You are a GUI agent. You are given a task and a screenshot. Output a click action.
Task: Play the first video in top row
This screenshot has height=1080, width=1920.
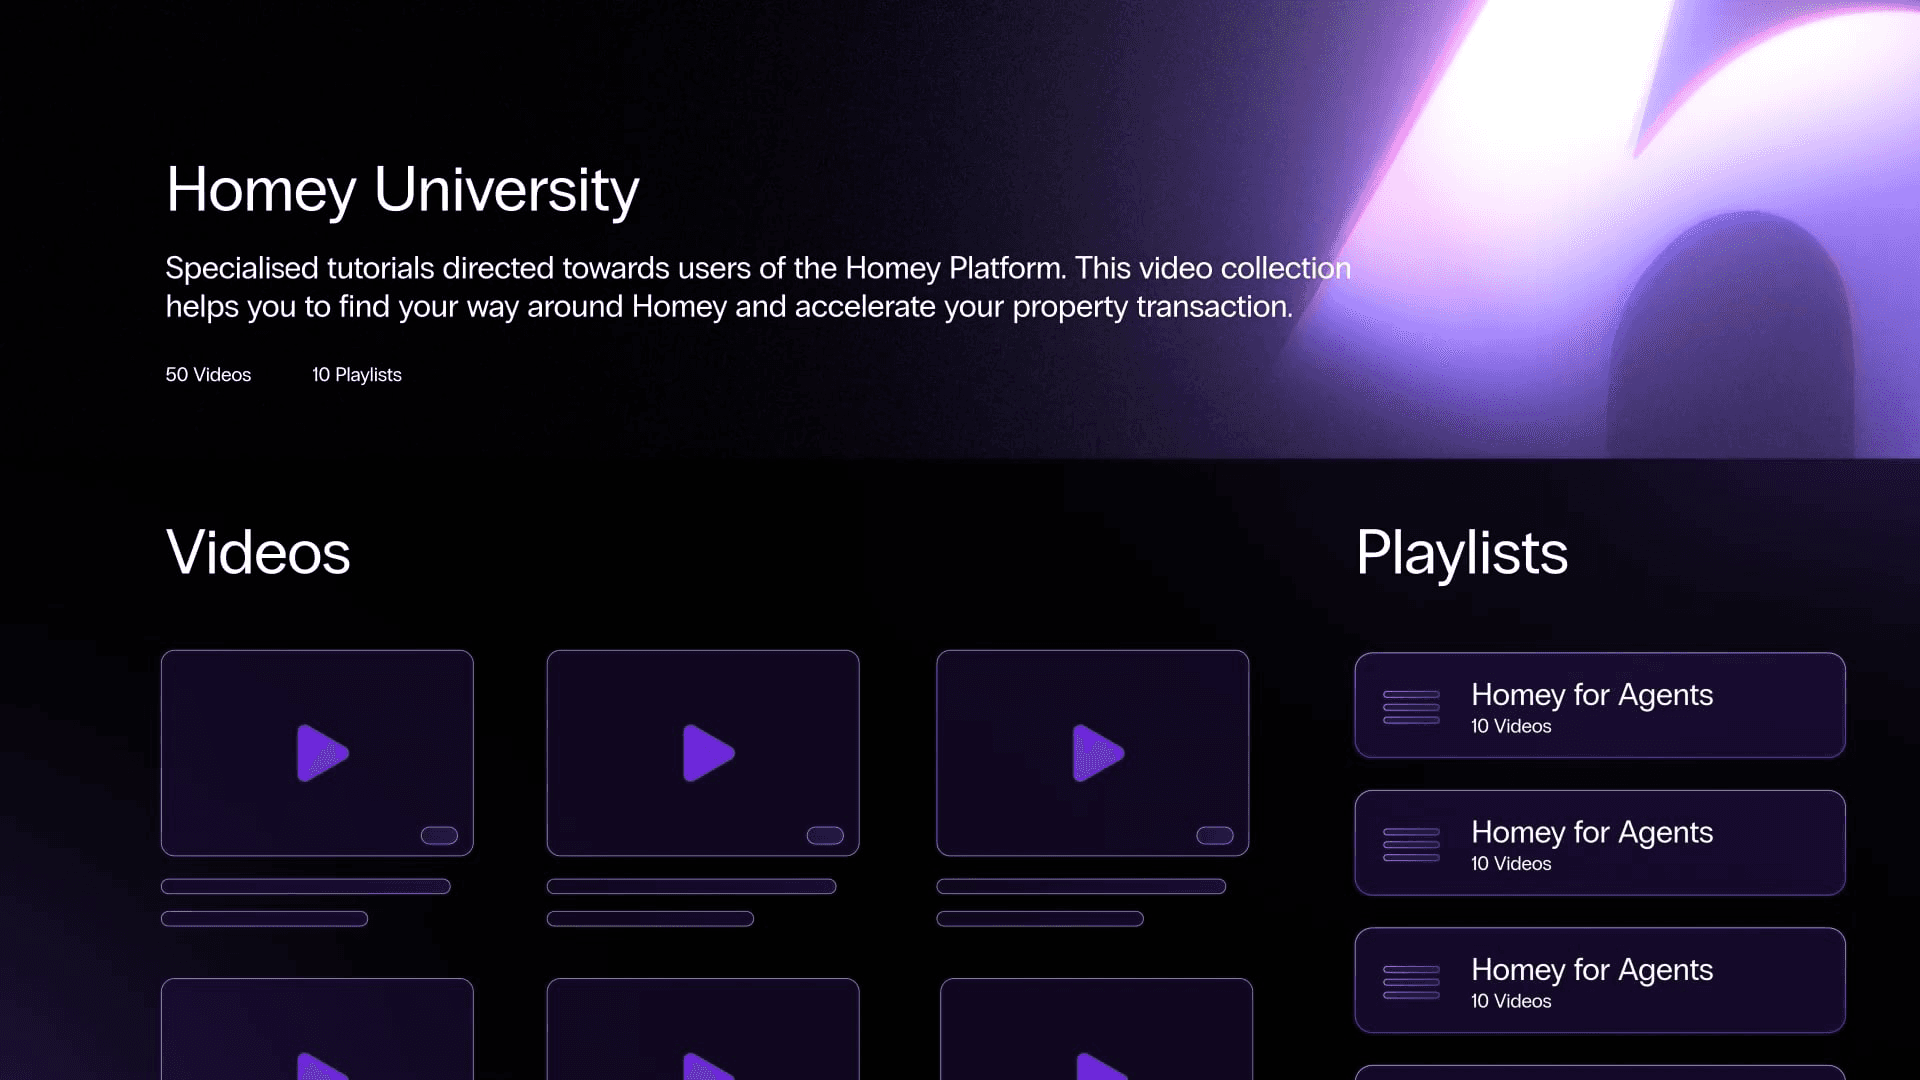click(322, 753)
